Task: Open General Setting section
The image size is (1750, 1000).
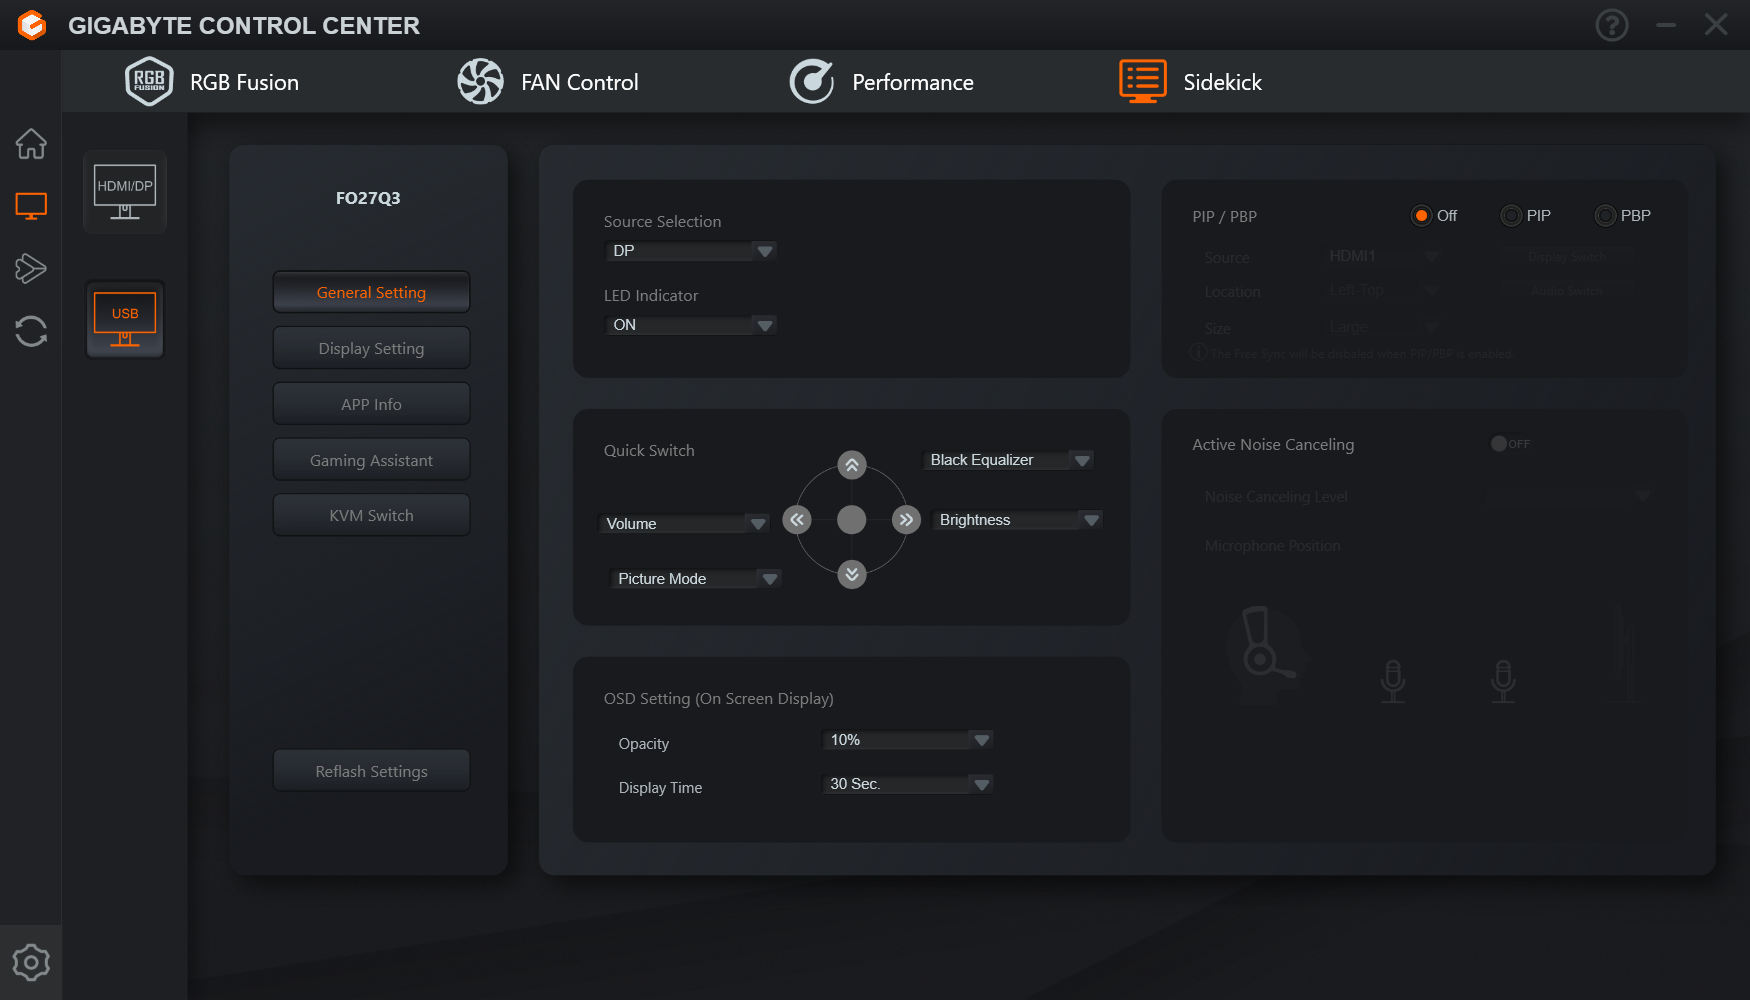Action: (x=371, y=292)
